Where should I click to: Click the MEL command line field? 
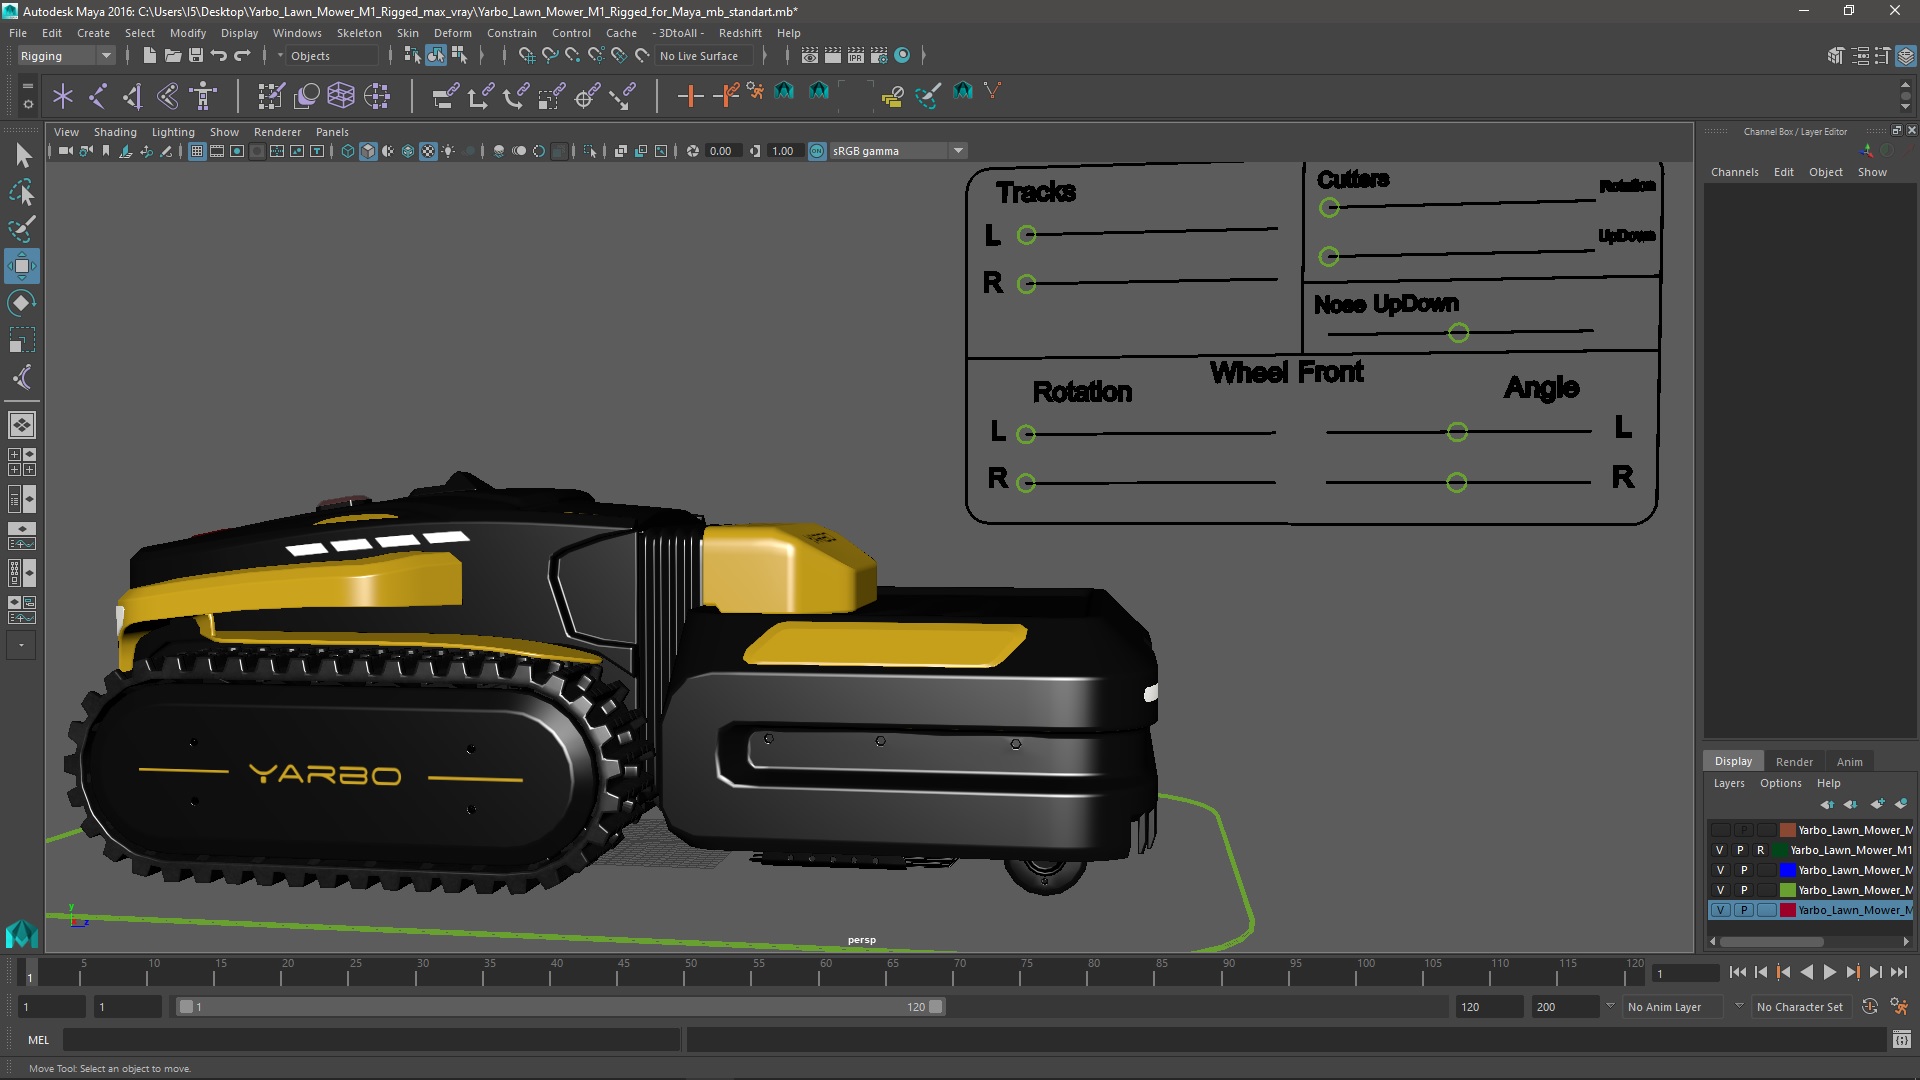click(x=371, y=1040)
